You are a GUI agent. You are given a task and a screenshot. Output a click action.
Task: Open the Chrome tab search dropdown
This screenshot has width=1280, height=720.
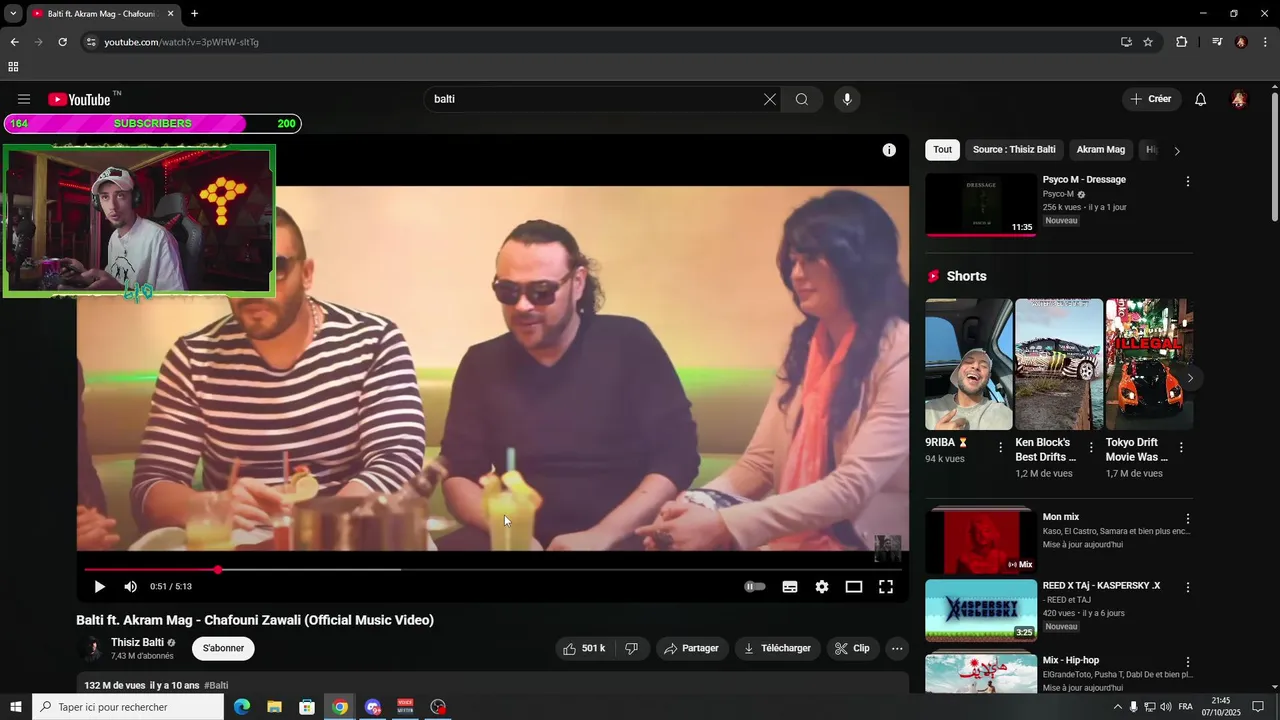[13, 14]
